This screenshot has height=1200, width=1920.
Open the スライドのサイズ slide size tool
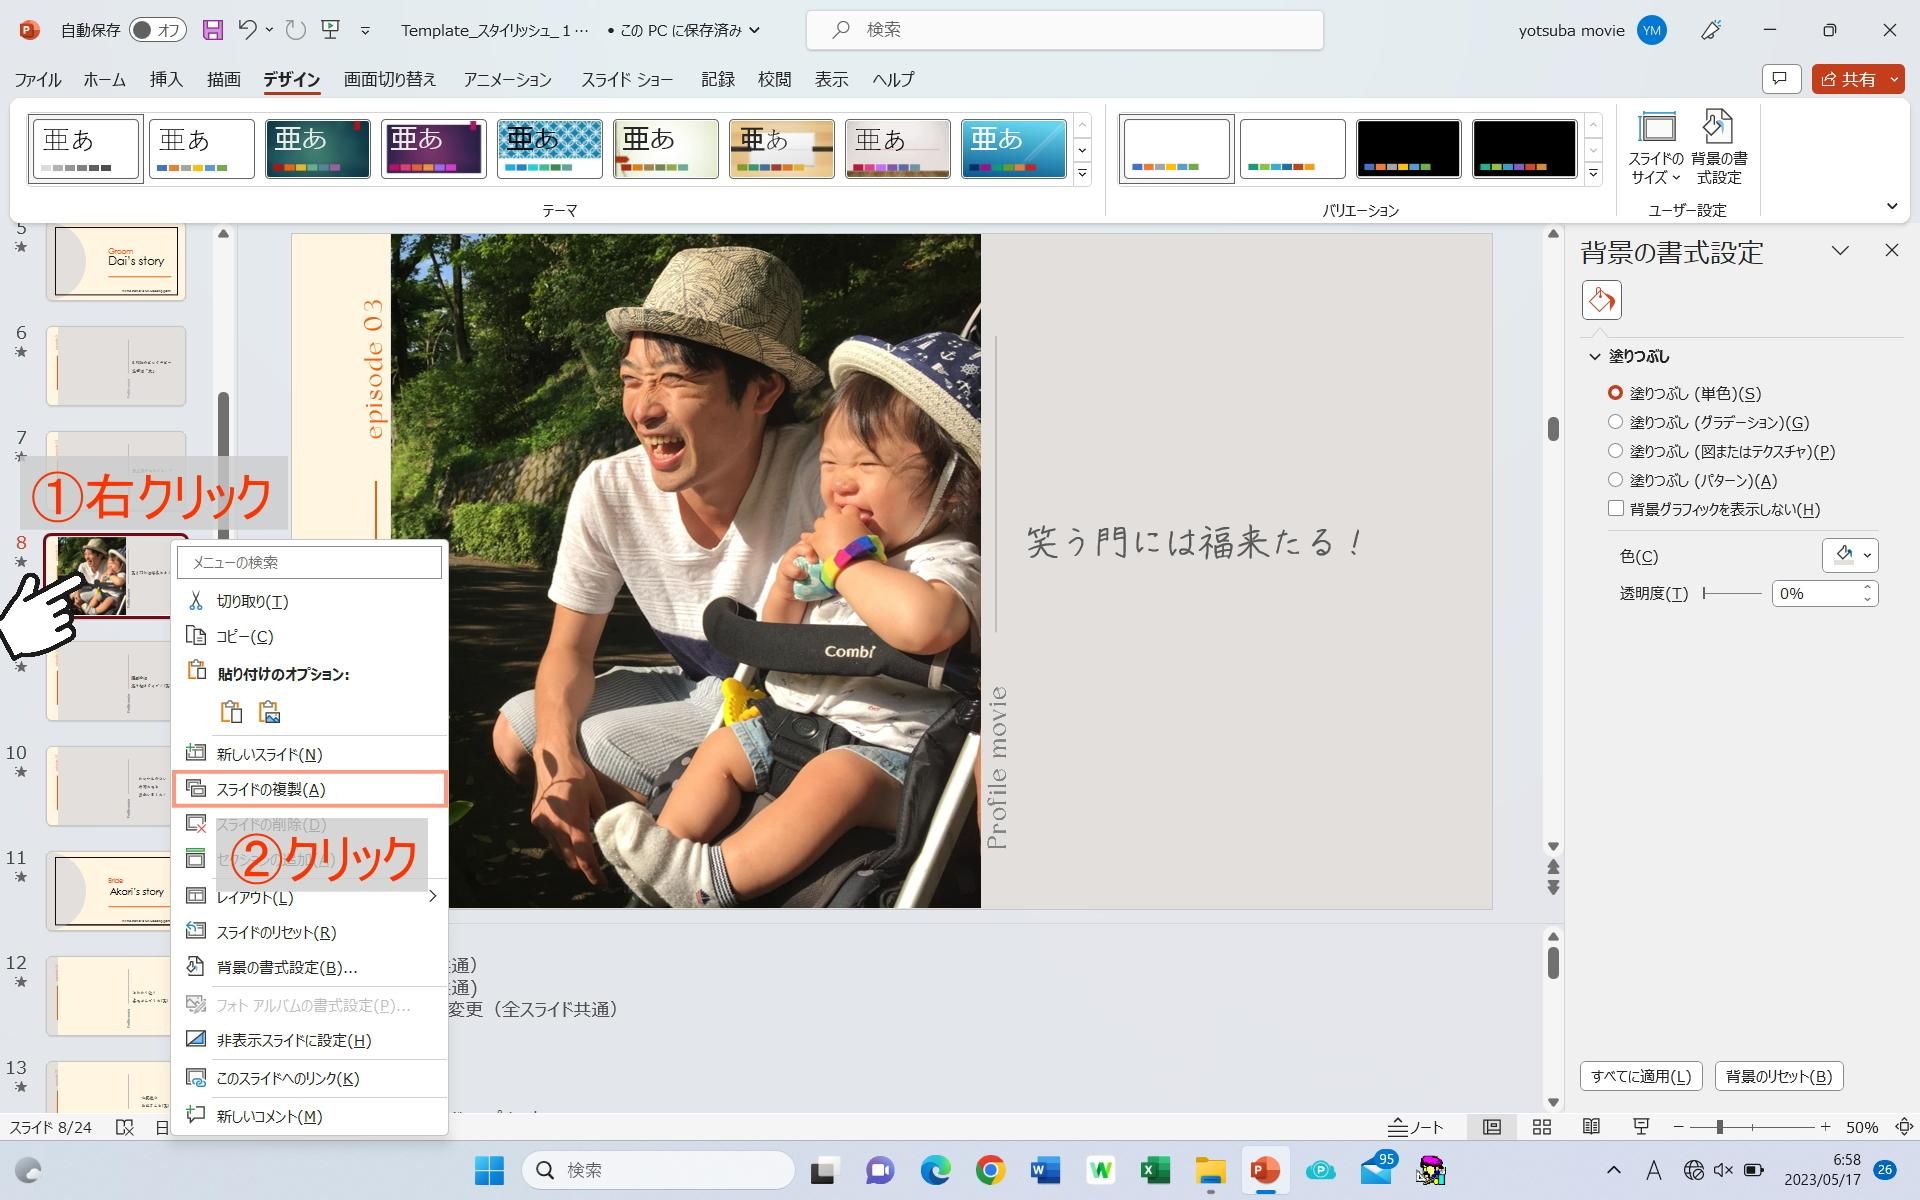[1656, 148]
